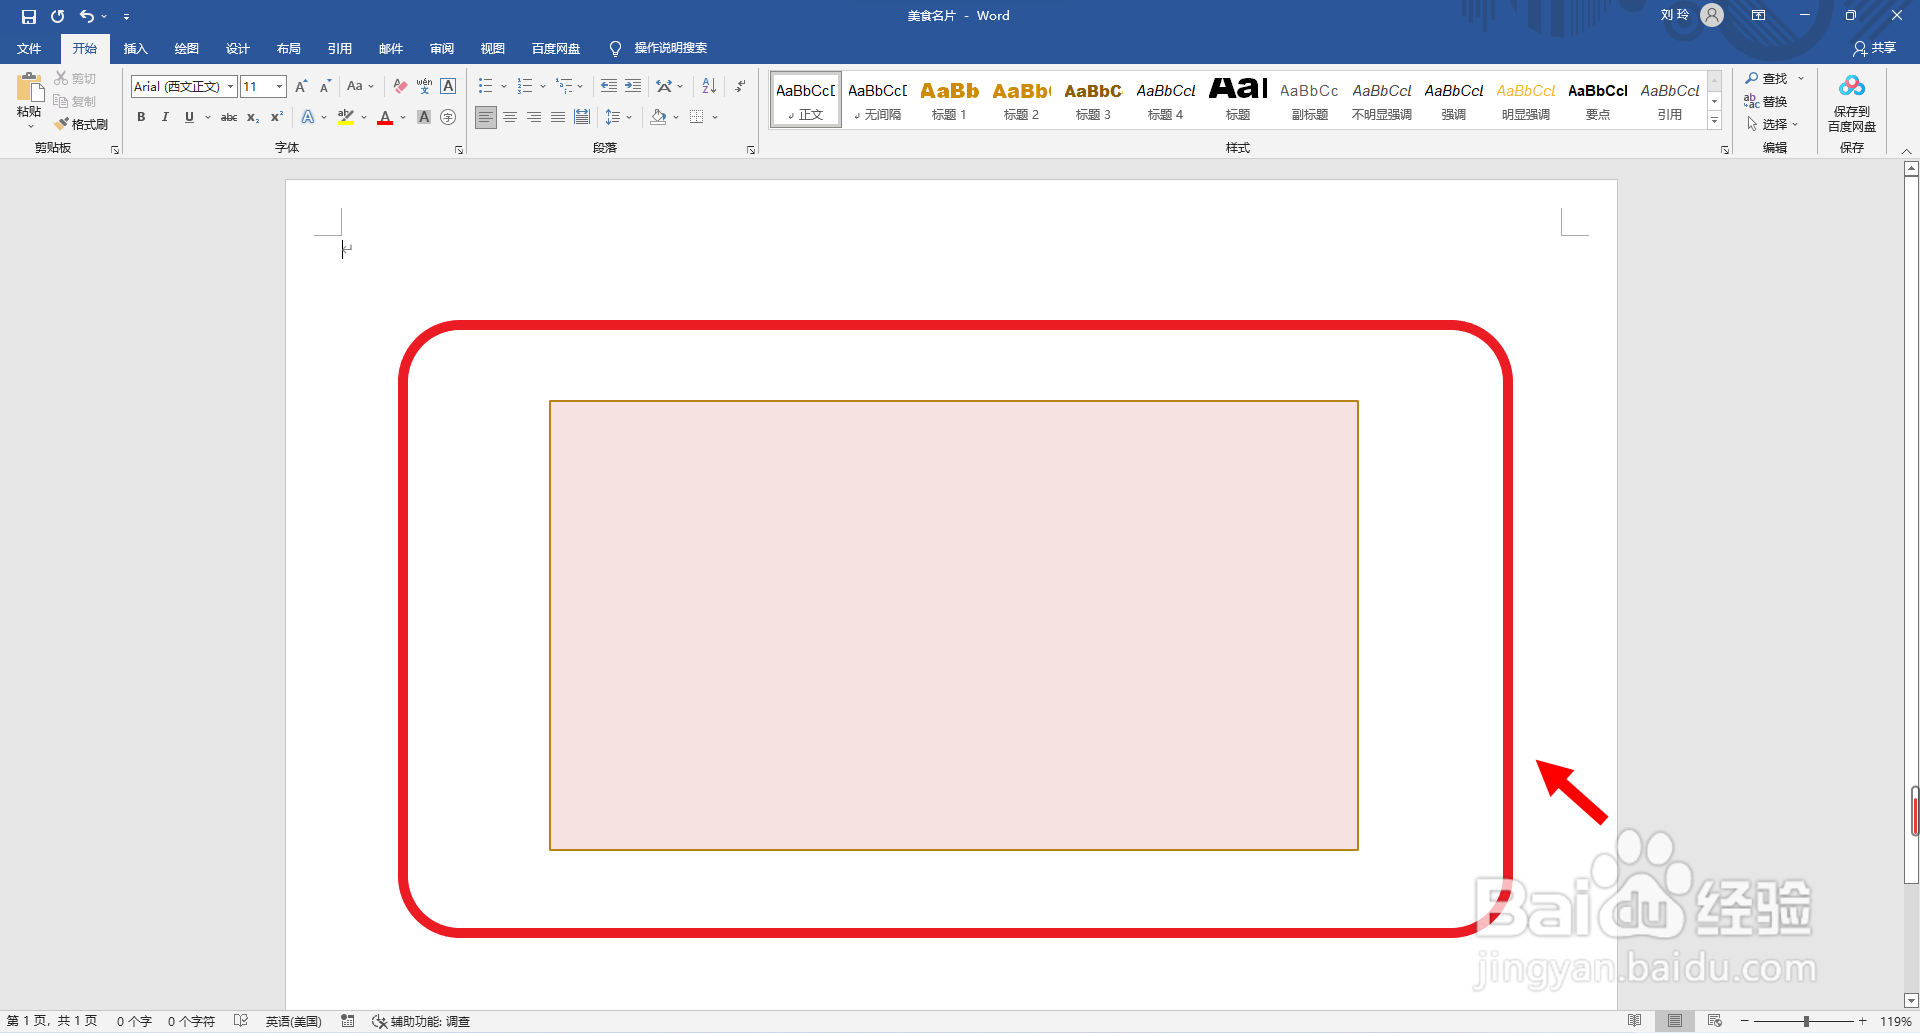
Task: Toggle strikethrough (abc) formatting
Action: pyautogui.click(x=229, y=117)
